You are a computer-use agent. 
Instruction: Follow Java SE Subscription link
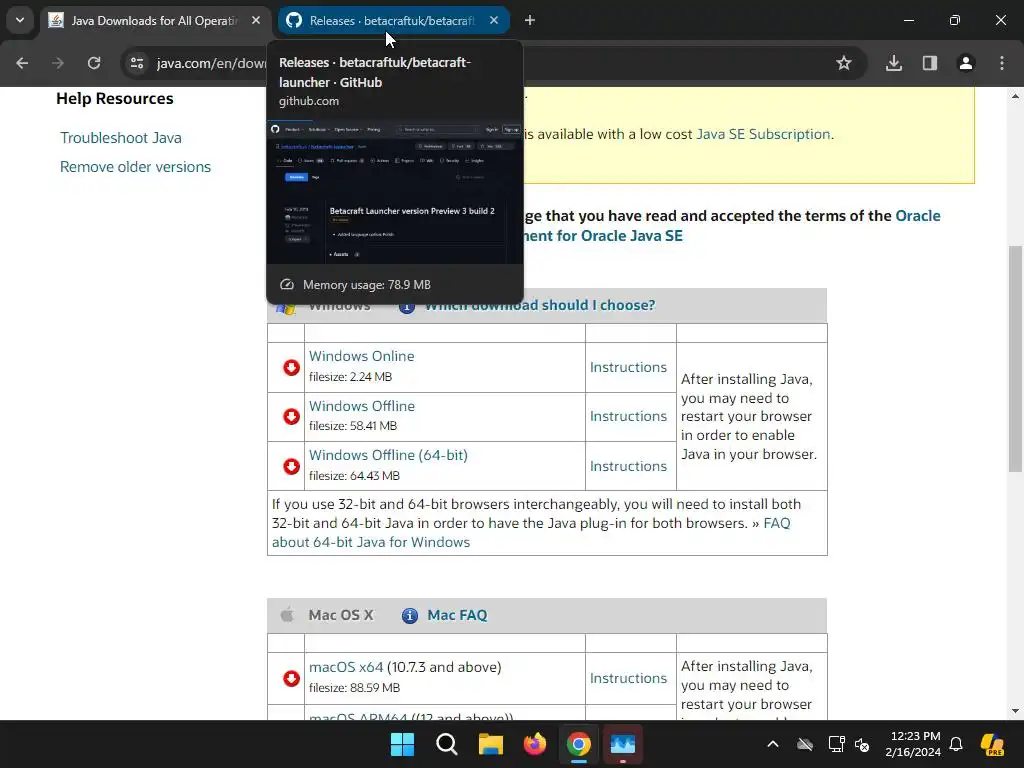[x=763, y=134]
